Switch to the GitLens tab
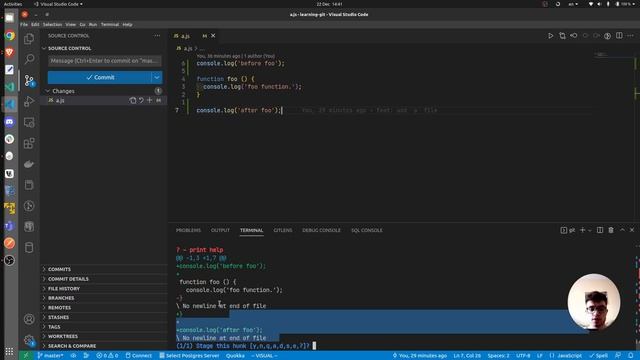The width and height of the screenshot is (640, 360). (282, 230)
